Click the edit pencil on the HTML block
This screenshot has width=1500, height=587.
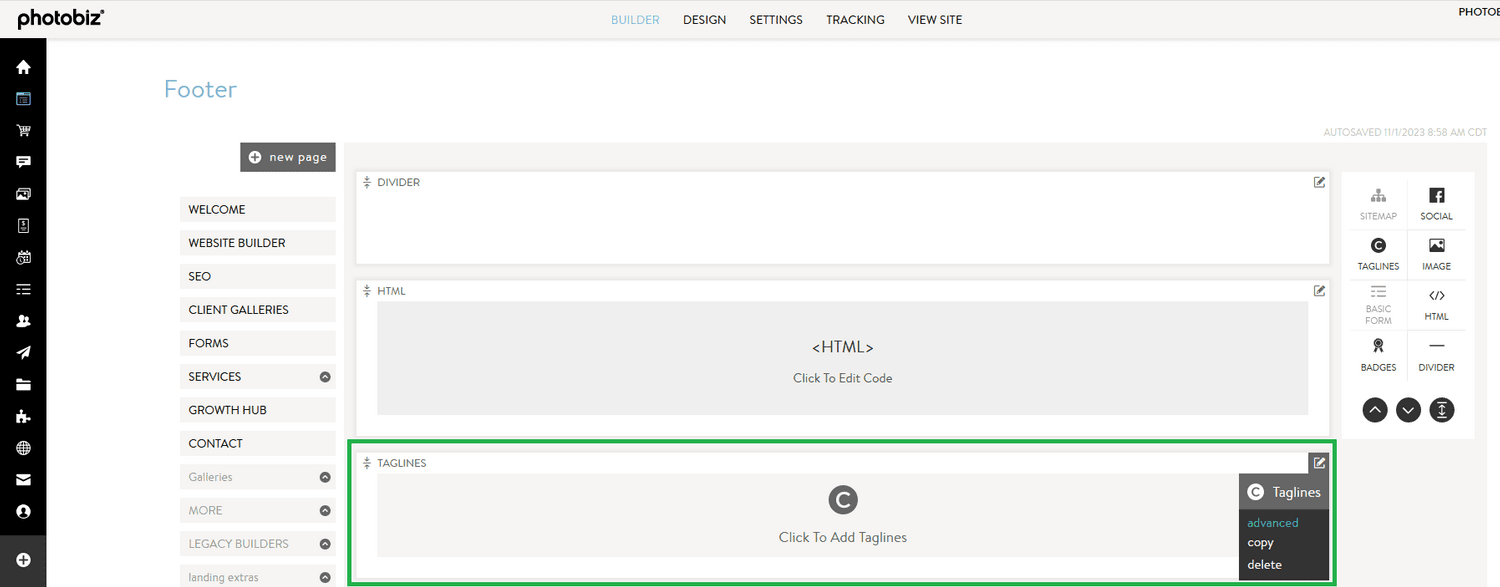point(1319,290)
